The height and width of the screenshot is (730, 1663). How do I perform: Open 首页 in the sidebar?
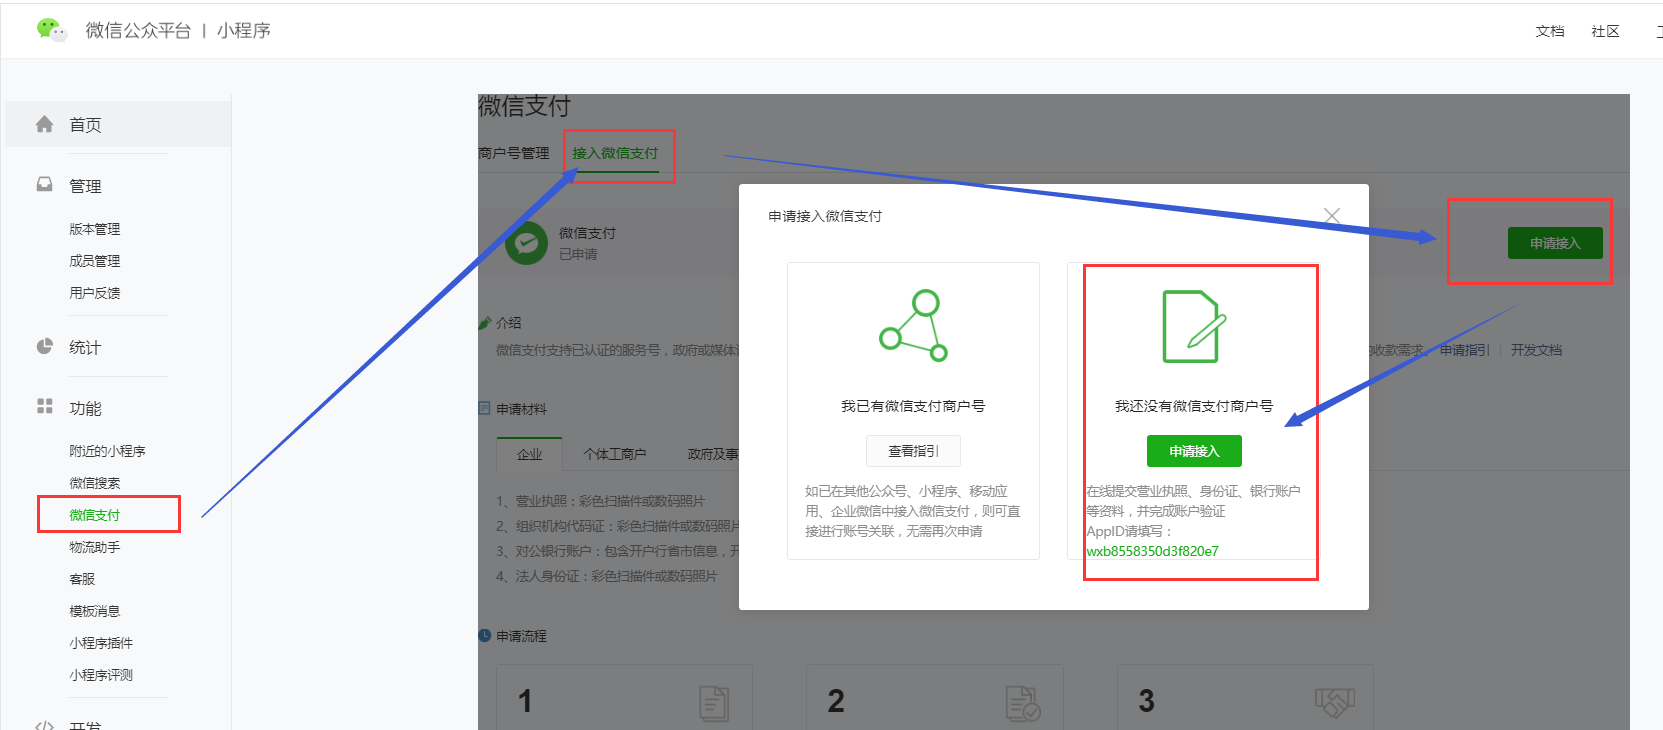click(x=118, y=124)
